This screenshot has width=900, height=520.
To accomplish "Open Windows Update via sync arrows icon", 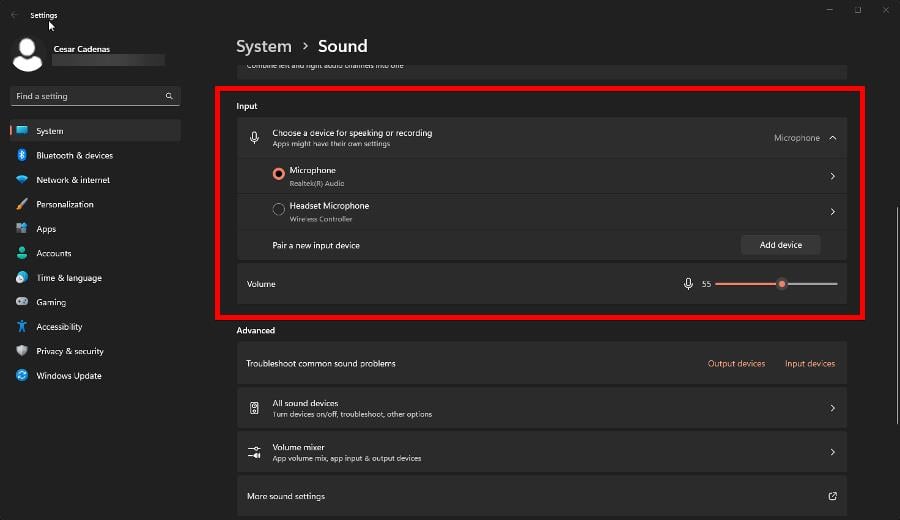I will pos(22,375).
